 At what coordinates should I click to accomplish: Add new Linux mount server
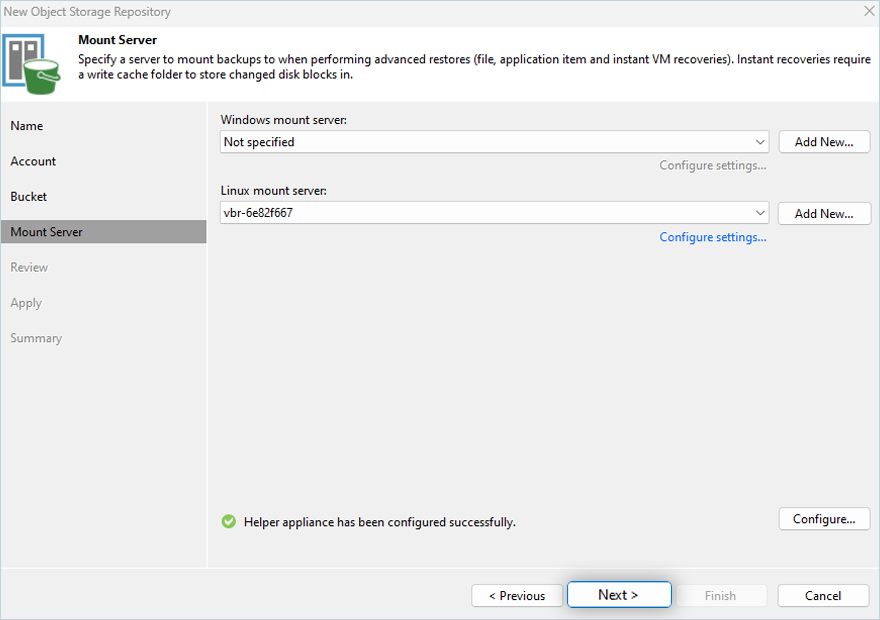coord(824,213)
